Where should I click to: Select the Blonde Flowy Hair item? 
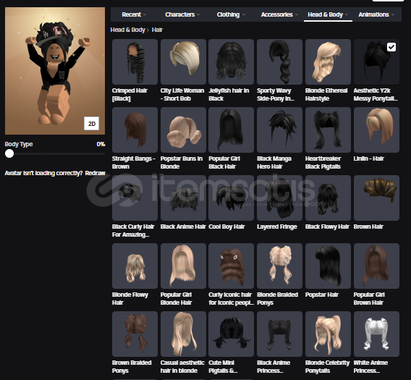[135, 266]
